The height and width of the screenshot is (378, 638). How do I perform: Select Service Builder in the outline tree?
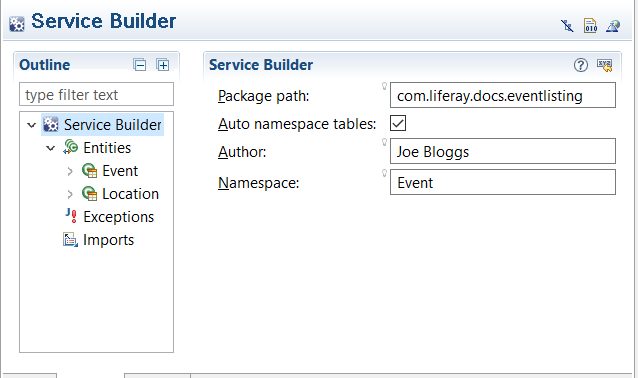[x=113, y=125]
